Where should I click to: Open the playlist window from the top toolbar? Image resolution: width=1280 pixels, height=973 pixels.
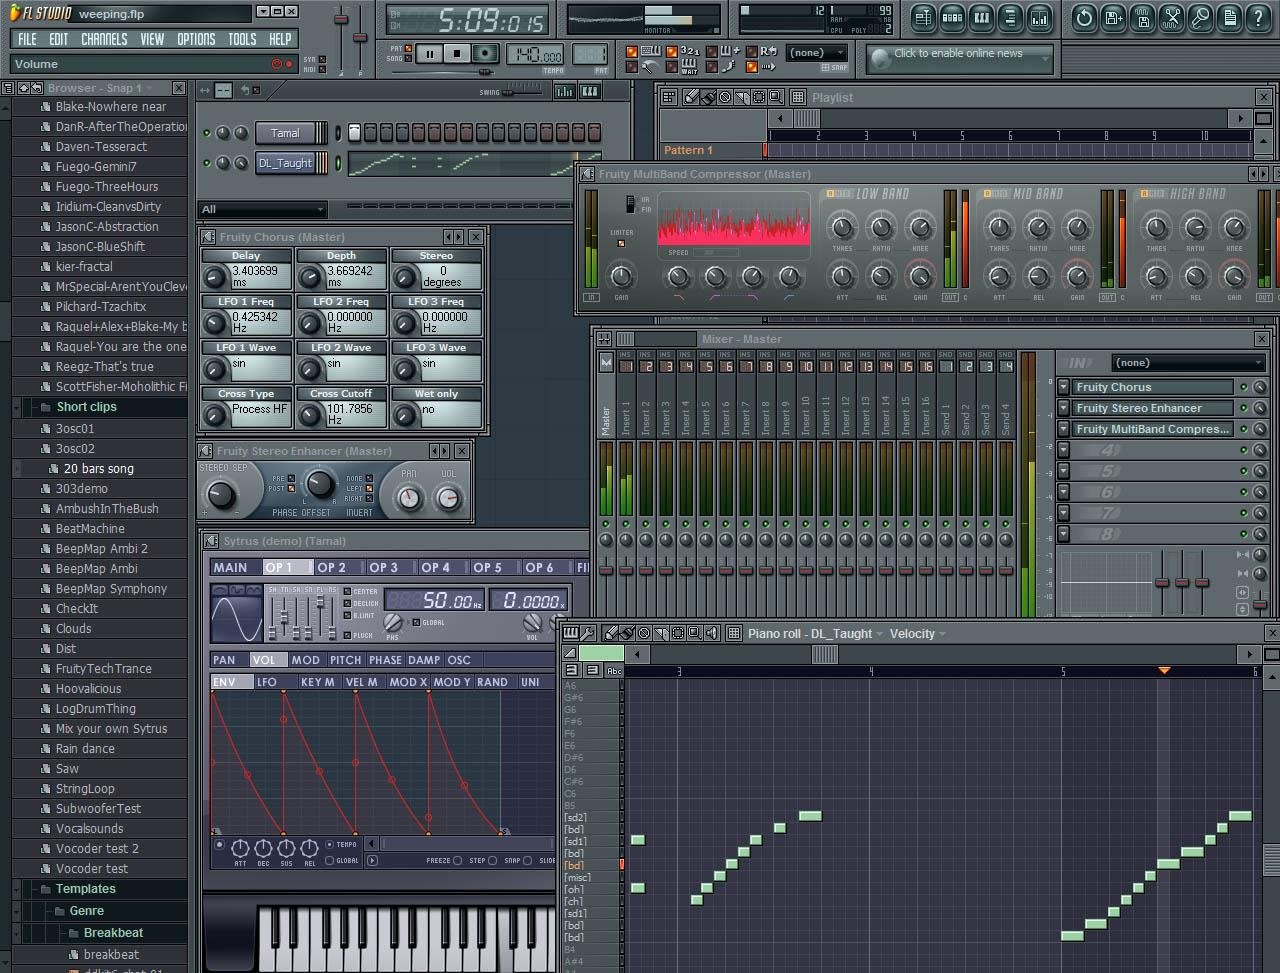(x=923, y=17)
